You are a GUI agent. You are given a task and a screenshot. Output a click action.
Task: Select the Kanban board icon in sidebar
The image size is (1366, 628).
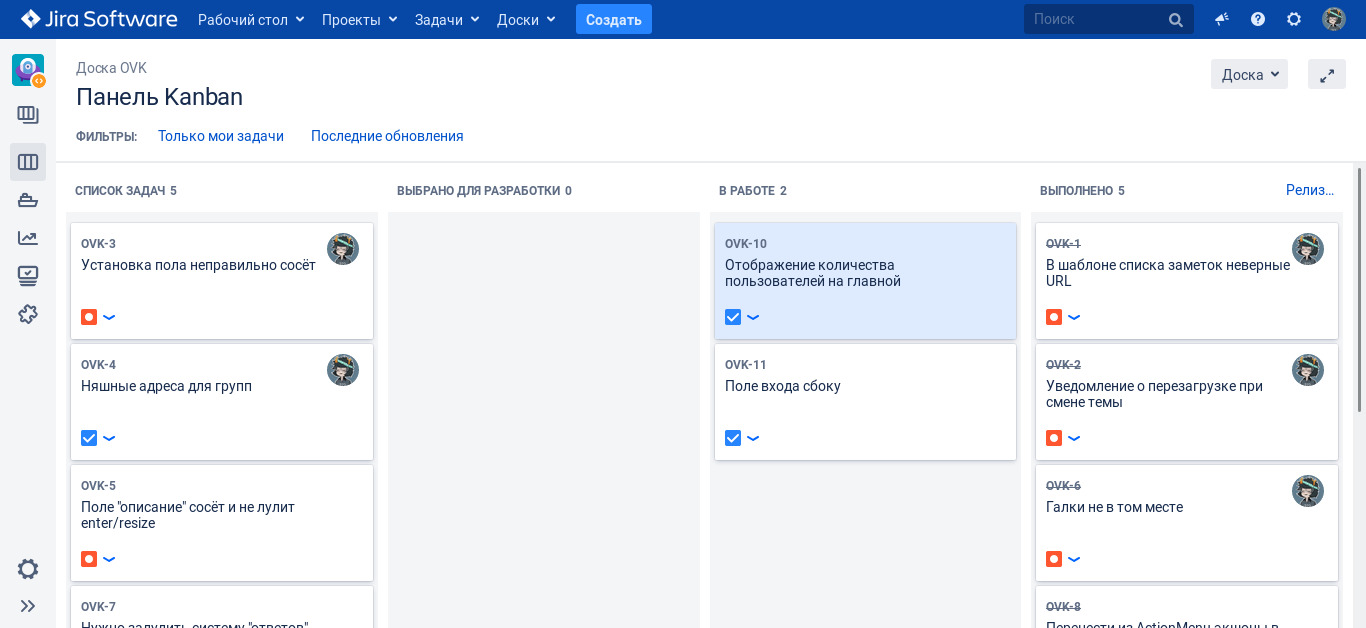(x=28, y=162)
